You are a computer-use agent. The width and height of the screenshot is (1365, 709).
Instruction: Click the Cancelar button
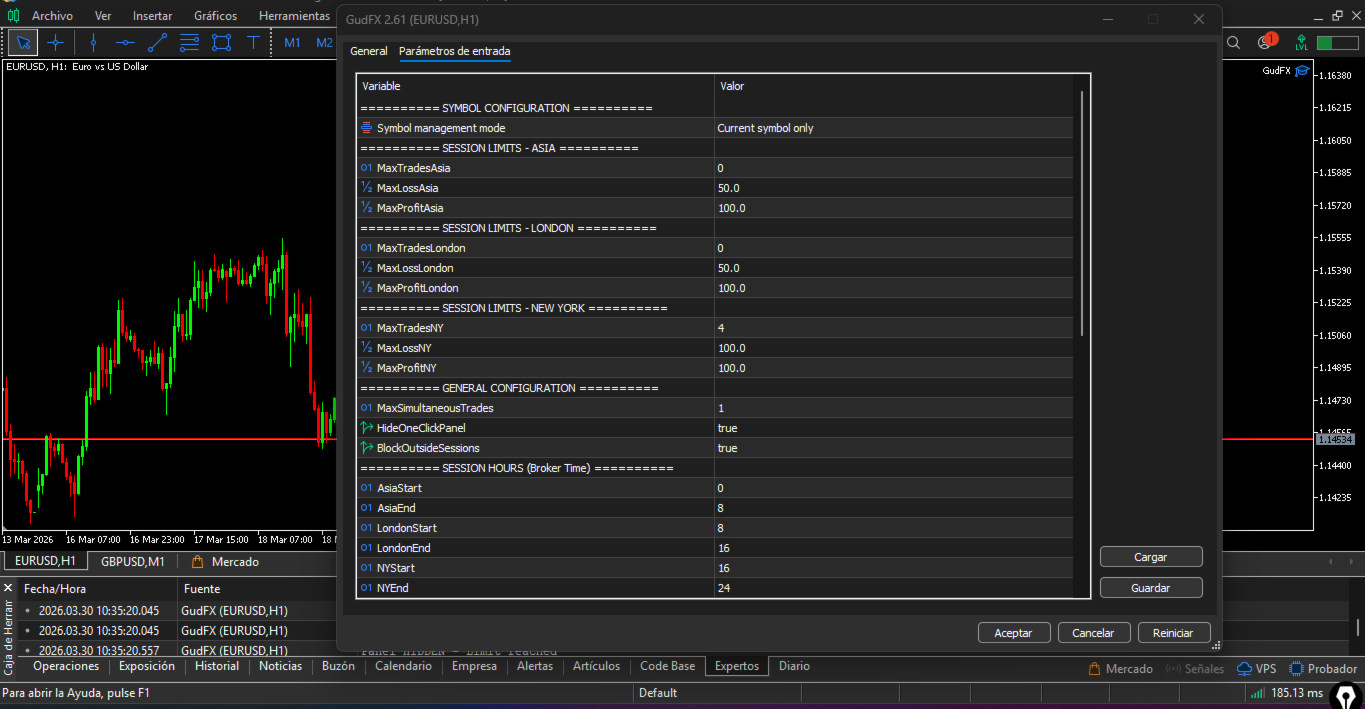[1093, 633]
